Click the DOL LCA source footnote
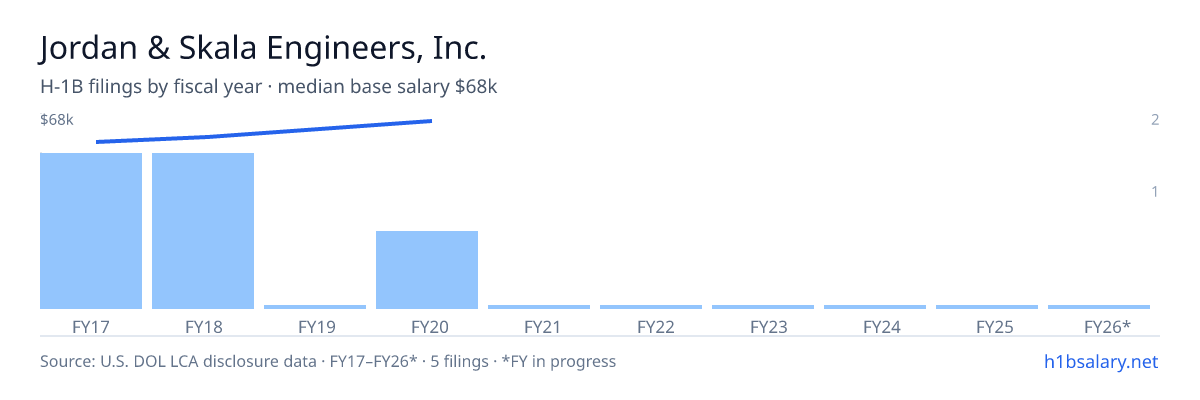Screen dimensions: 1200x400 328,361
